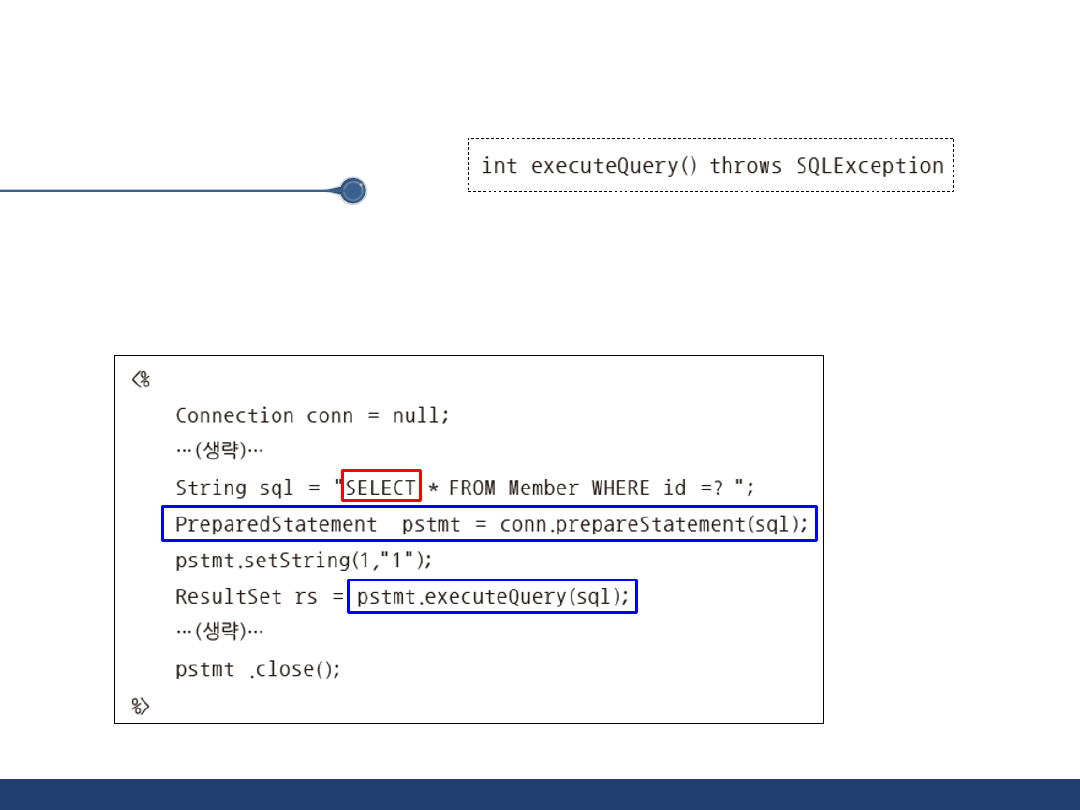Click 'conn.prepareStatement(sql)' in the code
Screen dimensions: 1080x810
coord(654,524)
